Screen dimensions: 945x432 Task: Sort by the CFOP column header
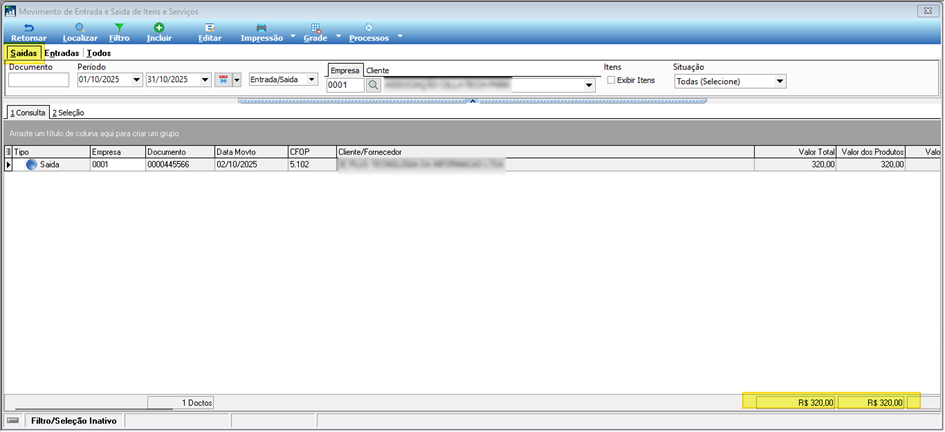point(312,152)
